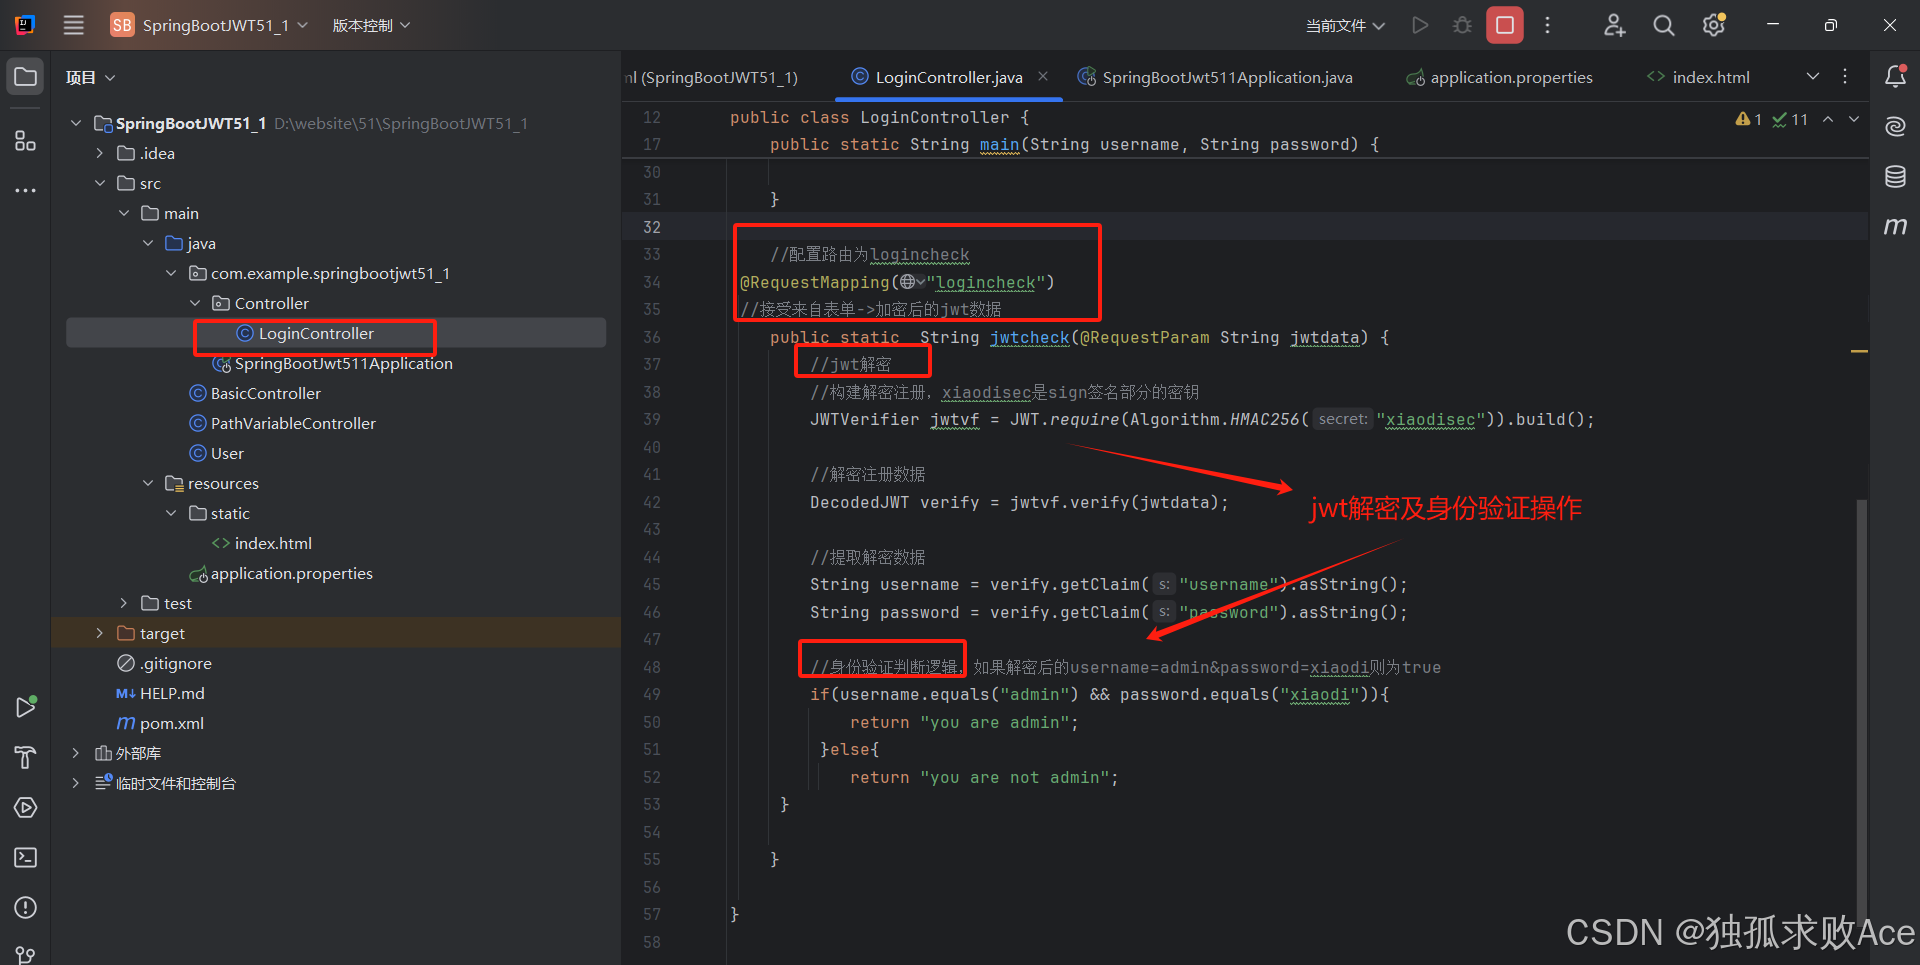Image resolution: width=1920 pixels, height=965 pixels.
Task: Open the Problems tool window
Action: [26, 907]
